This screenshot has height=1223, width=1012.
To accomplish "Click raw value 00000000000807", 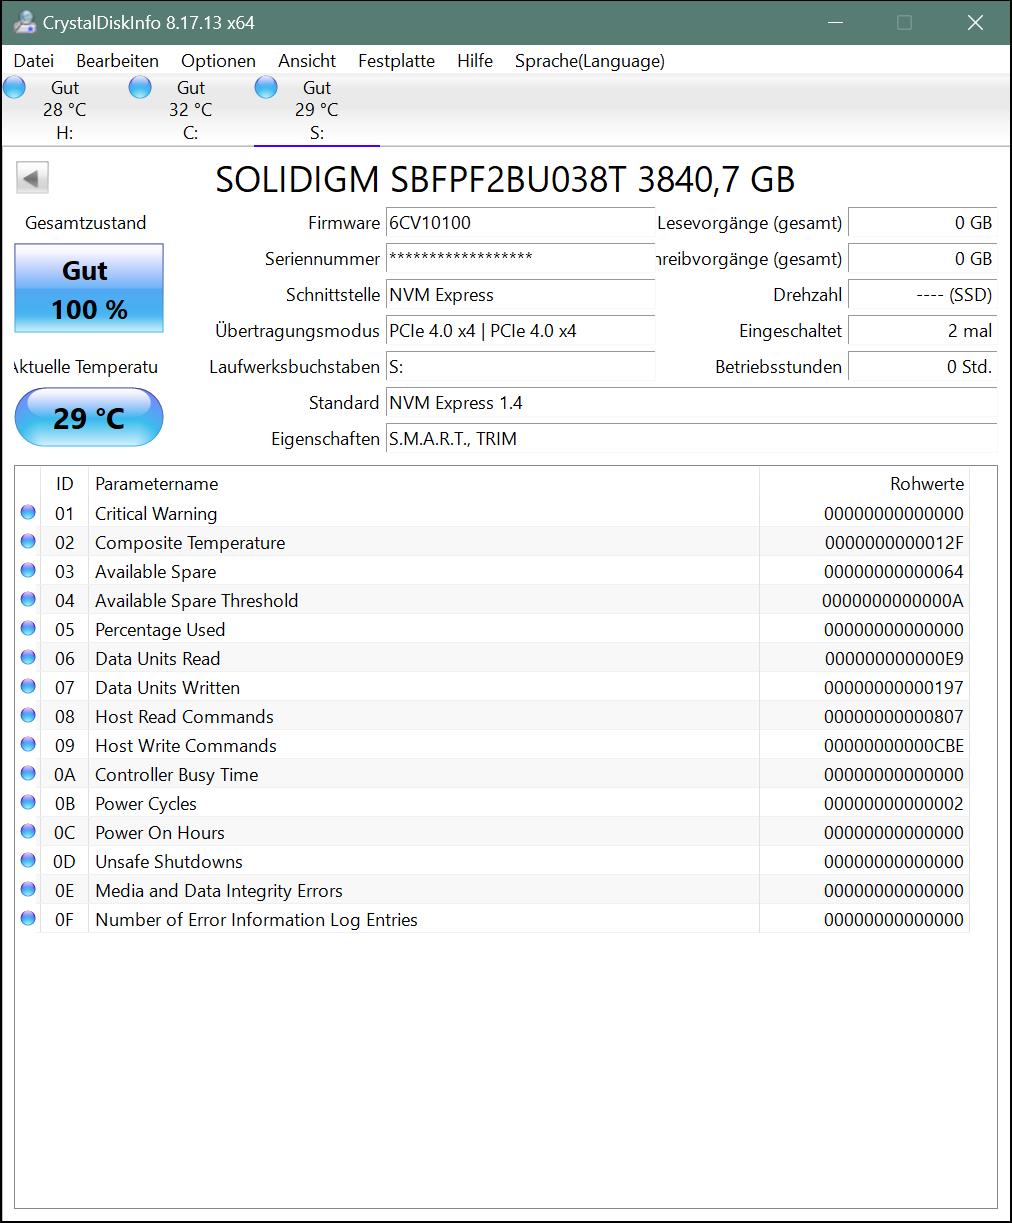I will [894, 717].
